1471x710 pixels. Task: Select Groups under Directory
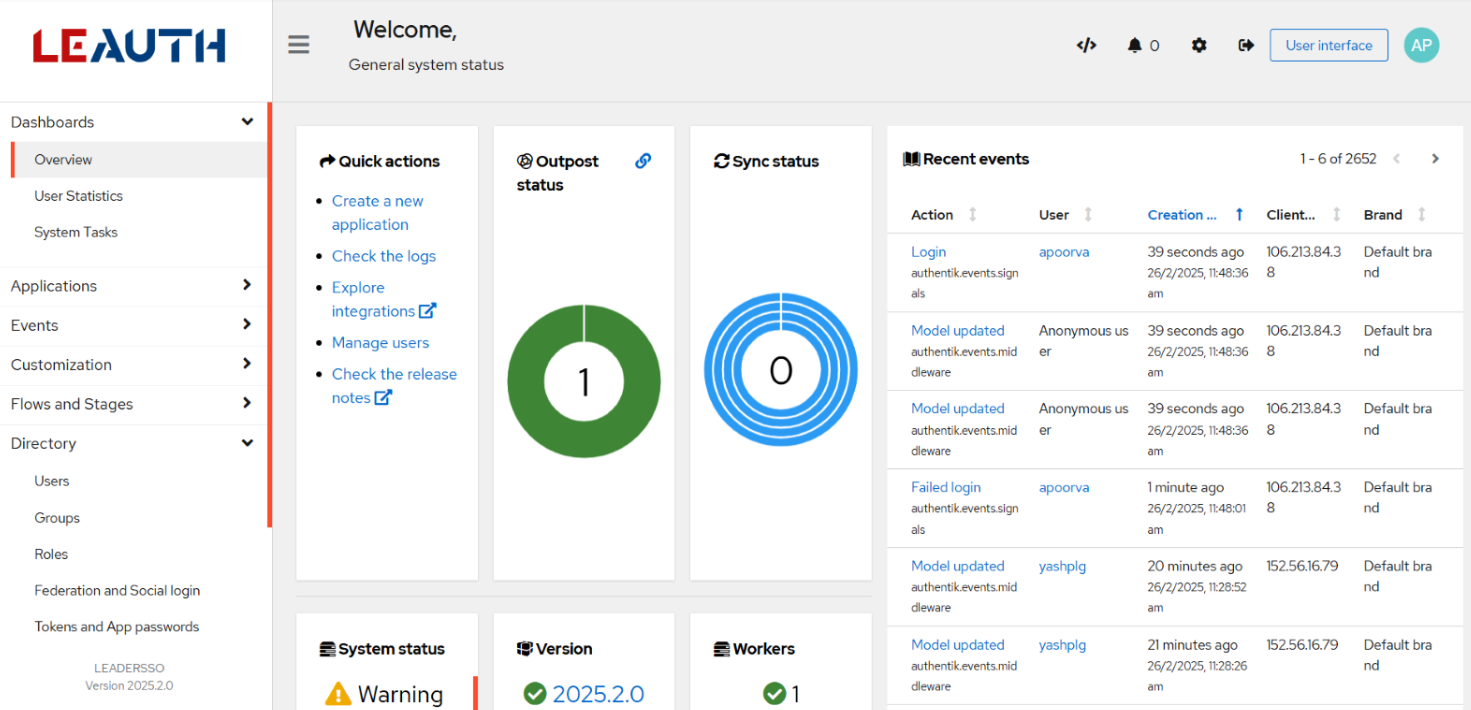57,518
